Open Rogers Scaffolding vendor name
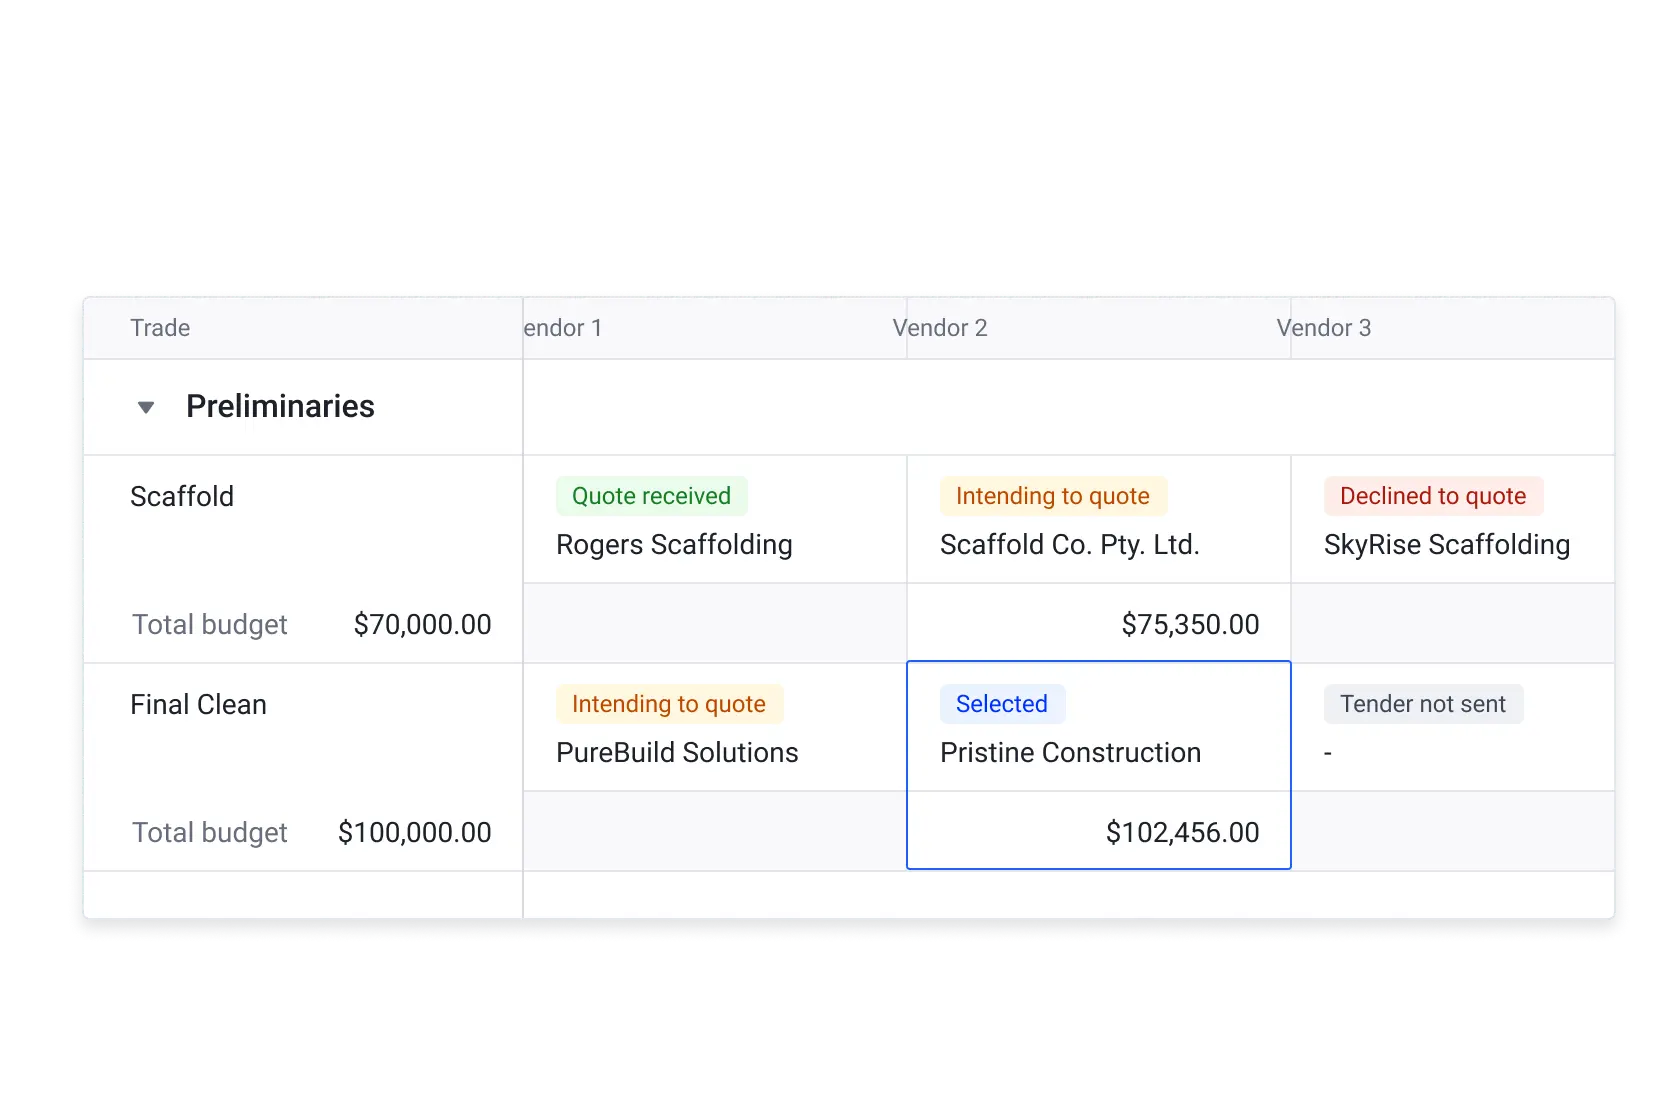 tap(674, 545)
